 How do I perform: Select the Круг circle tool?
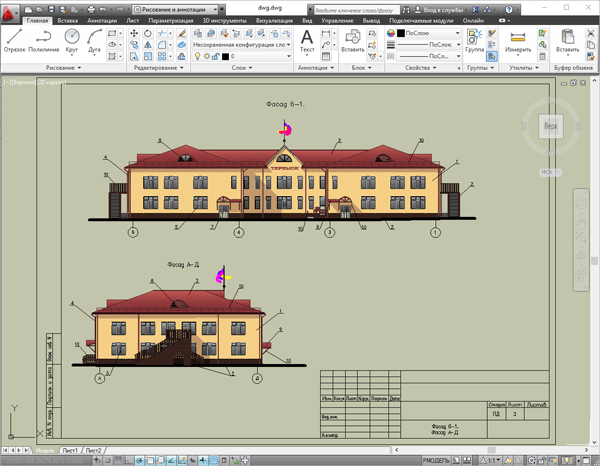click(x=72, y=41)
